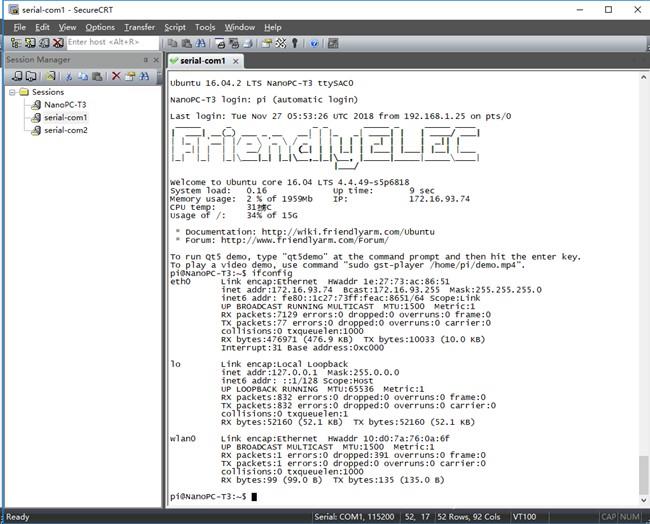Open the Options menu

pyautogui.click(x=100, y=27)
